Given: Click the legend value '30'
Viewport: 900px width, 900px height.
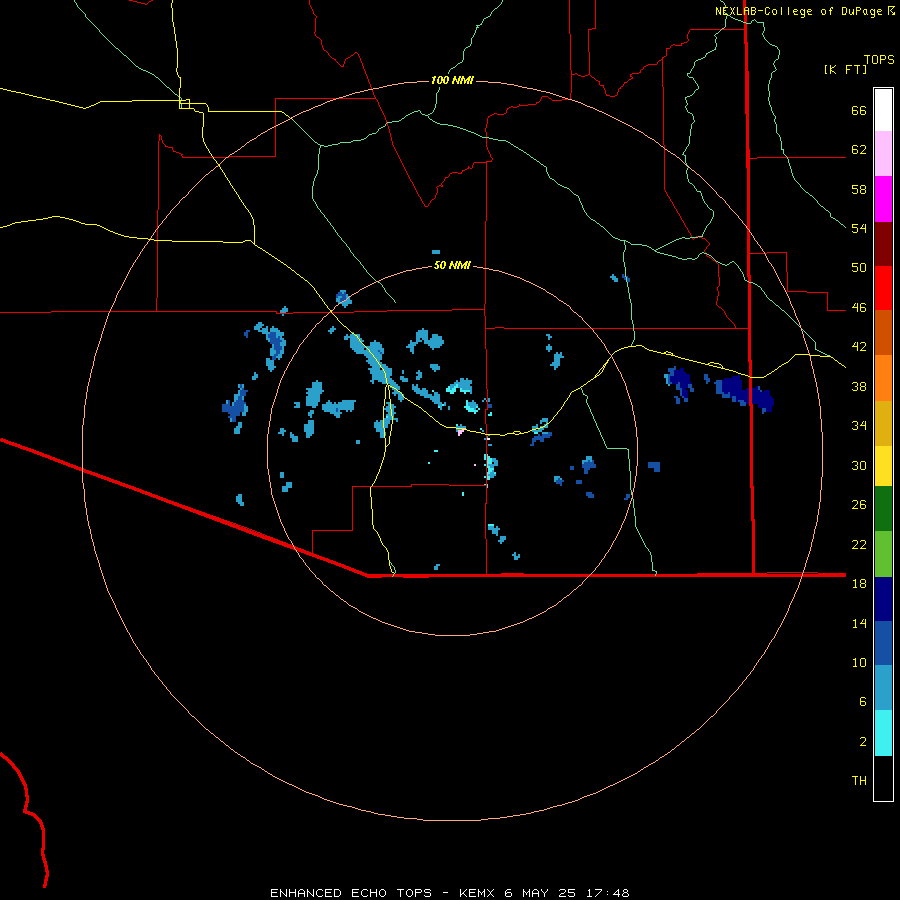Looking at the screenshot, I should [x=859, y=465].
